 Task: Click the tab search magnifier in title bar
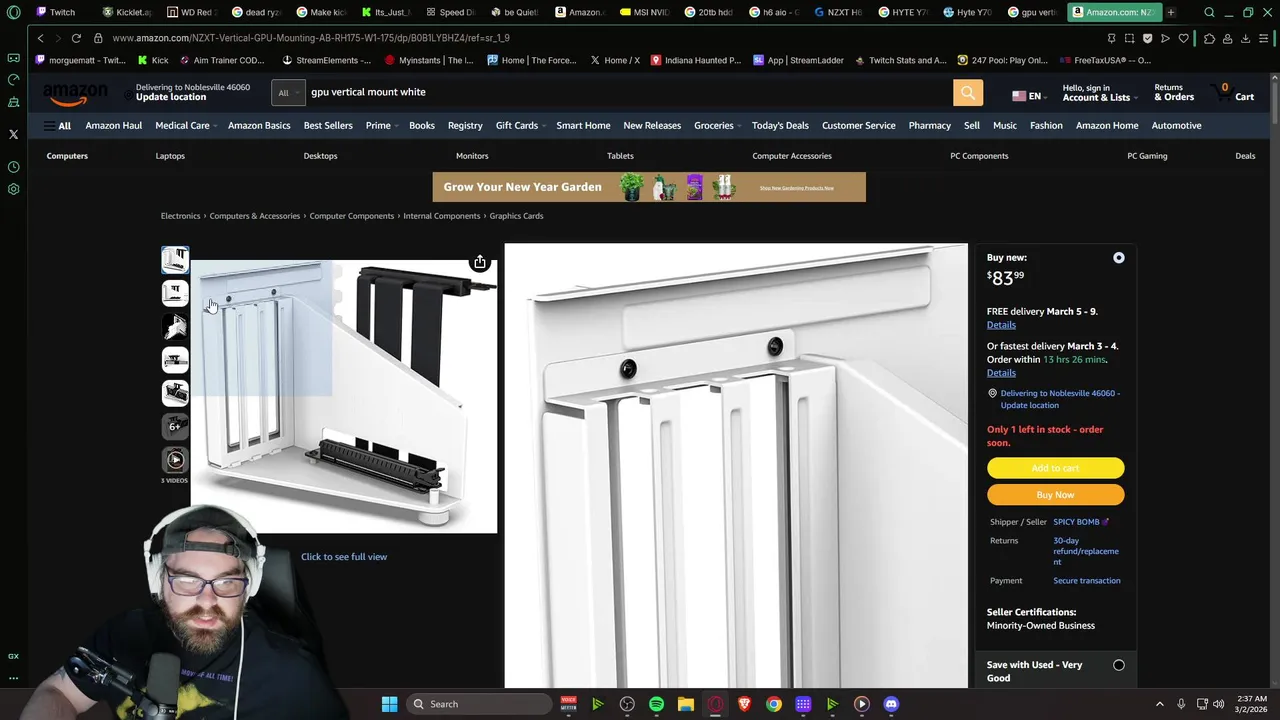point(1209,12)
